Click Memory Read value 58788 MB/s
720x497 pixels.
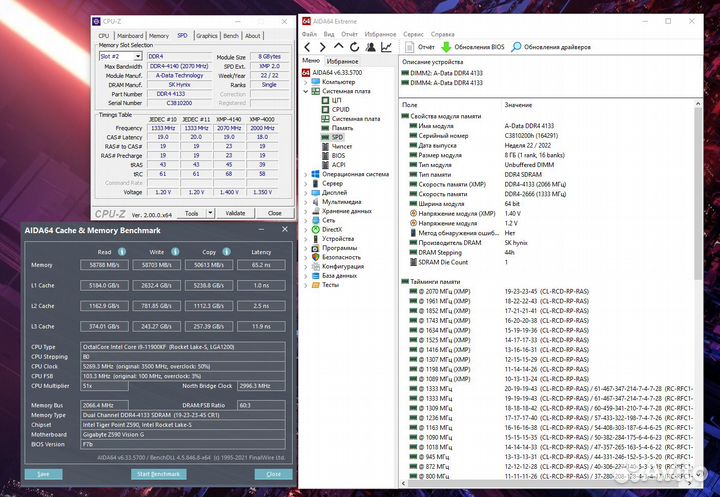pos(104,265)
